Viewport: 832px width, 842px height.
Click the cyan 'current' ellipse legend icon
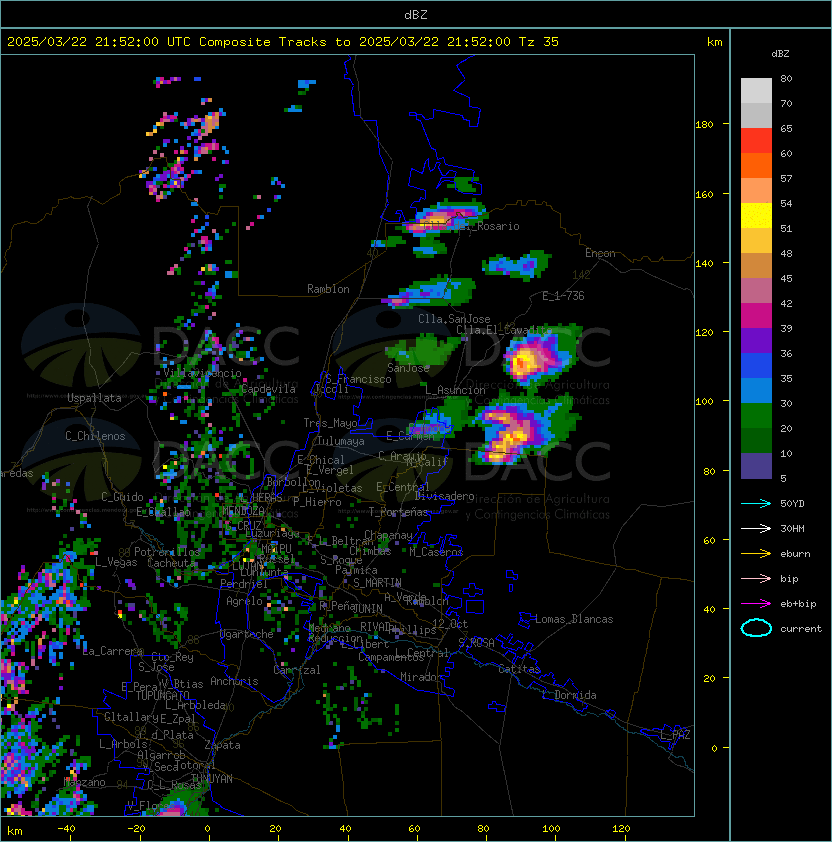[756, 628]
